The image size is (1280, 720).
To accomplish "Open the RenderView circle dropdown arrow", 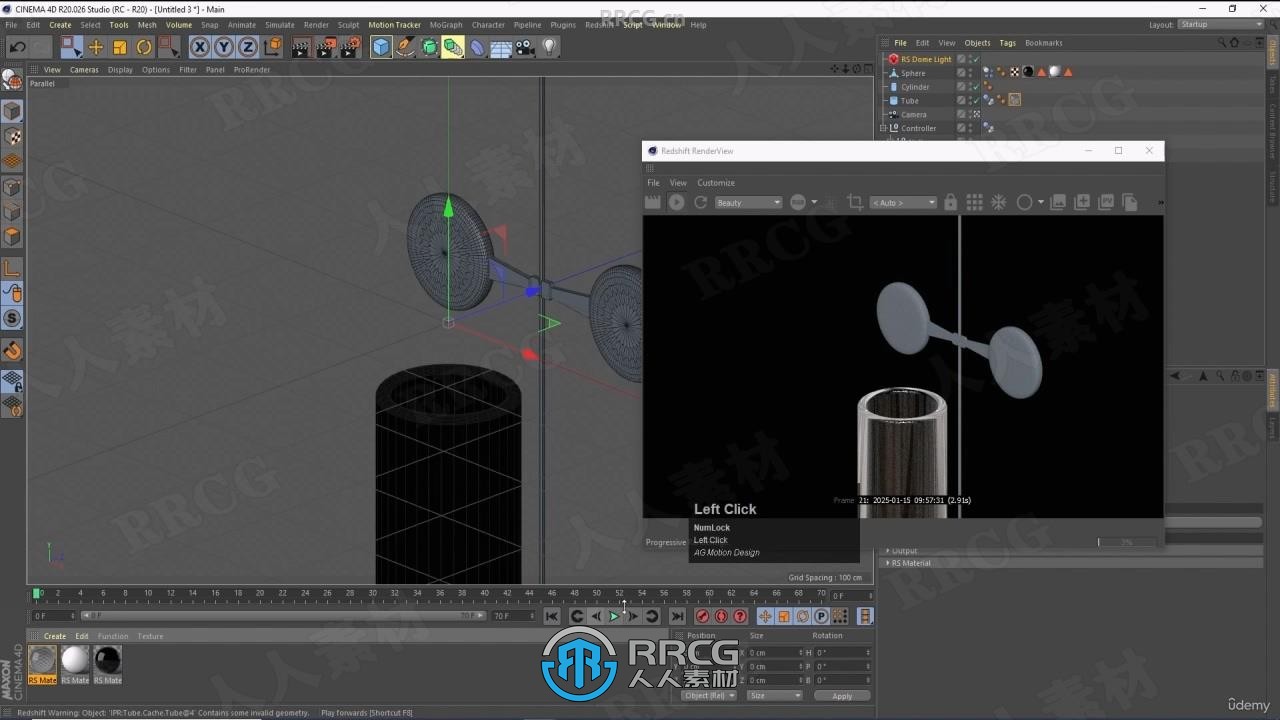I will (x=1041, y=202).
